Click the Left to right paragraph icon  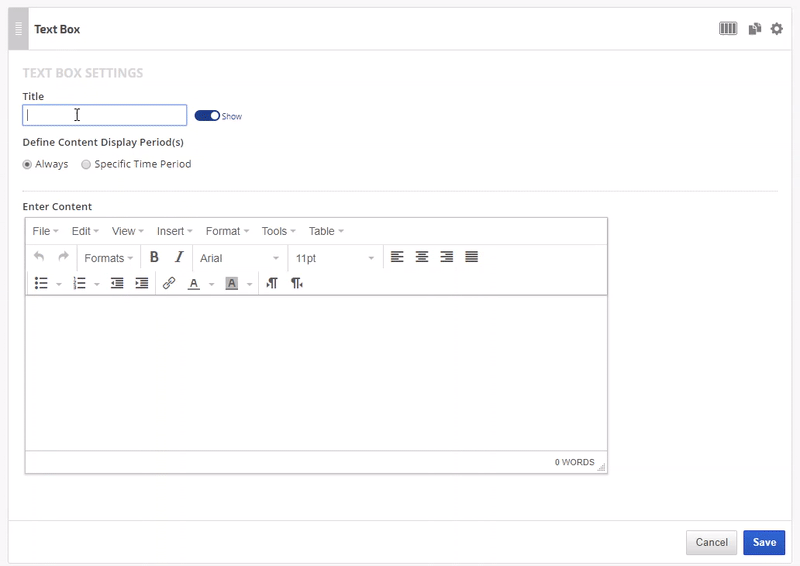272,284
